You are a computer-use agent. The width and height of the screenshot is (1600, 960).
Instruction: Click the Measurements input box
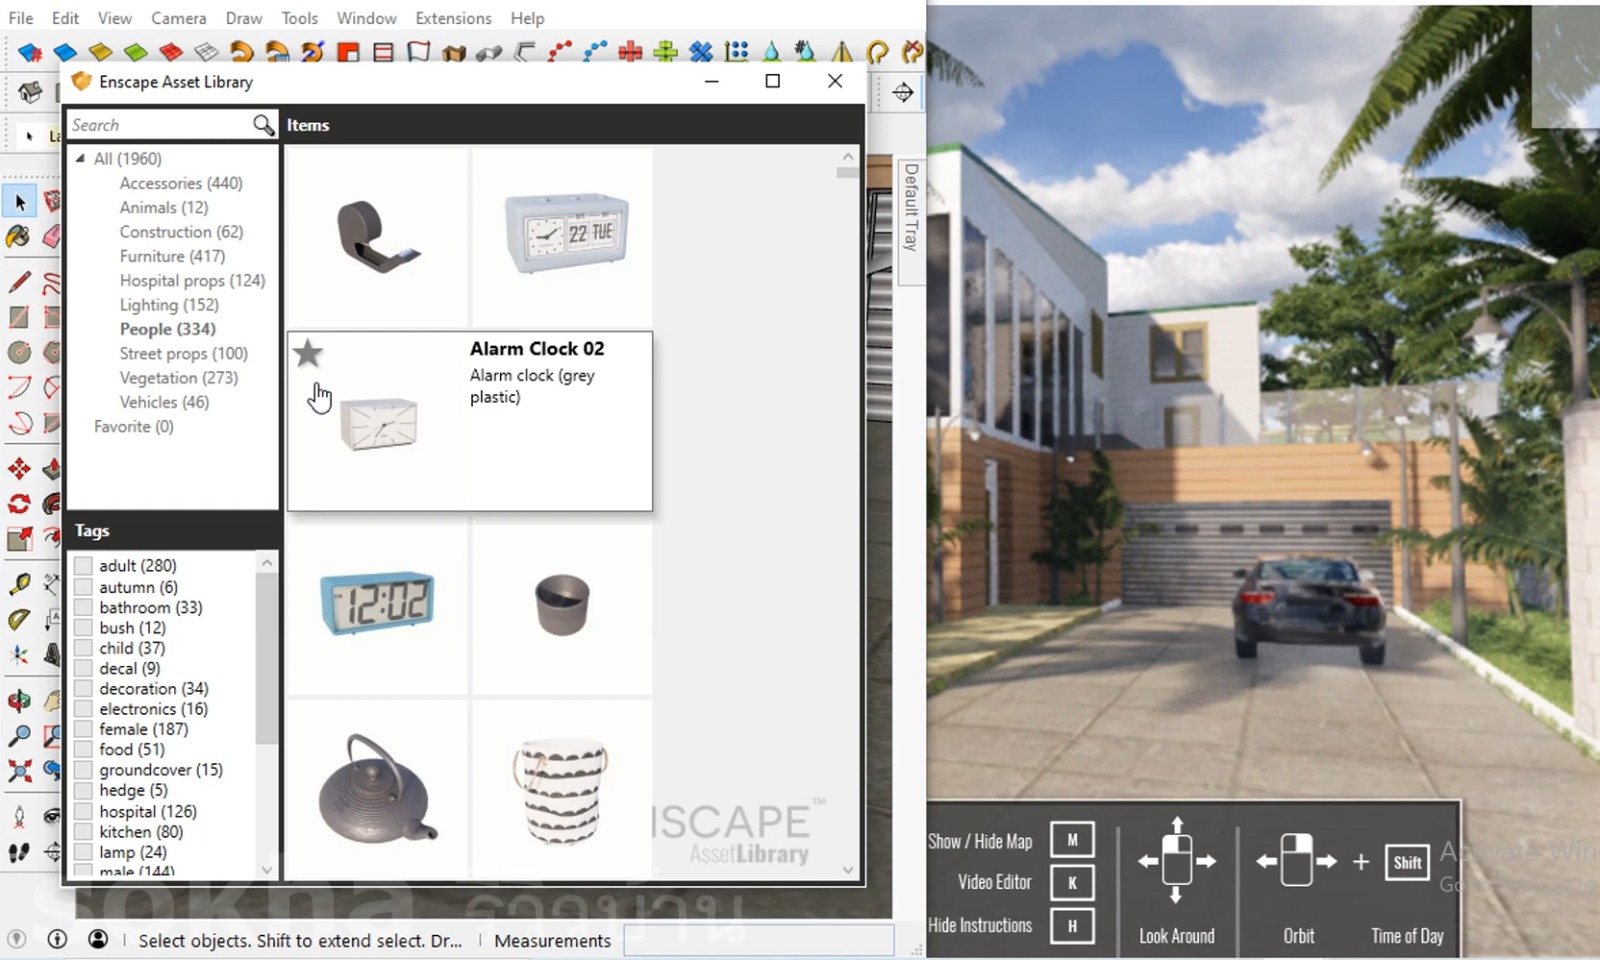[x=759, y=940]
